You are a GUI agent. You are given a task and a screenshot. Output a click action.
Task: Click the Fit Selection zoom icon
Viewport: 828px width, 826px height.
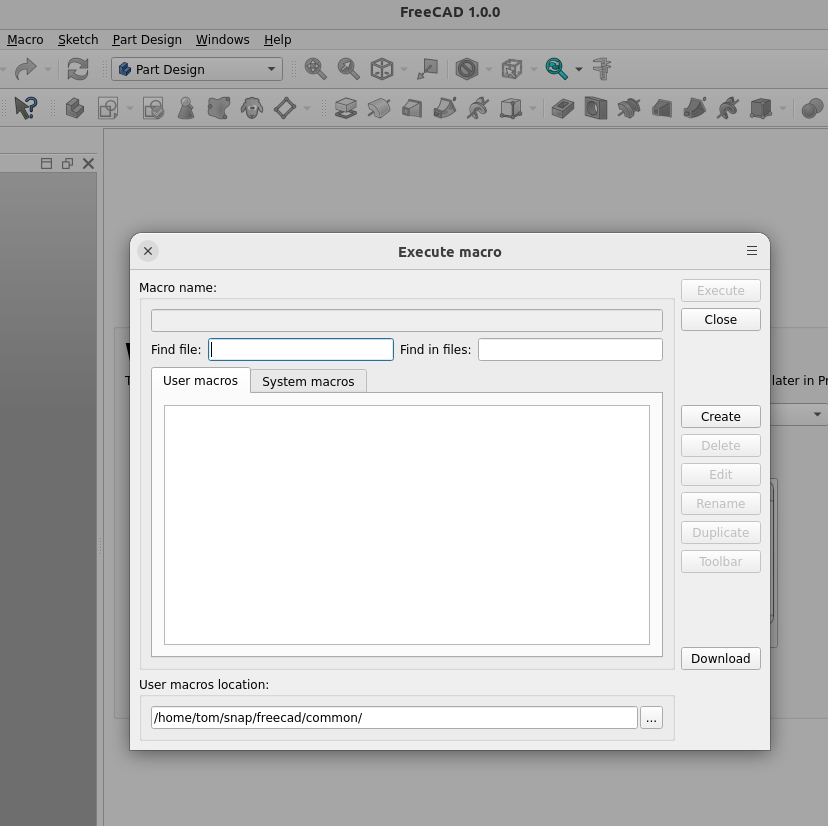click(348, 69)
